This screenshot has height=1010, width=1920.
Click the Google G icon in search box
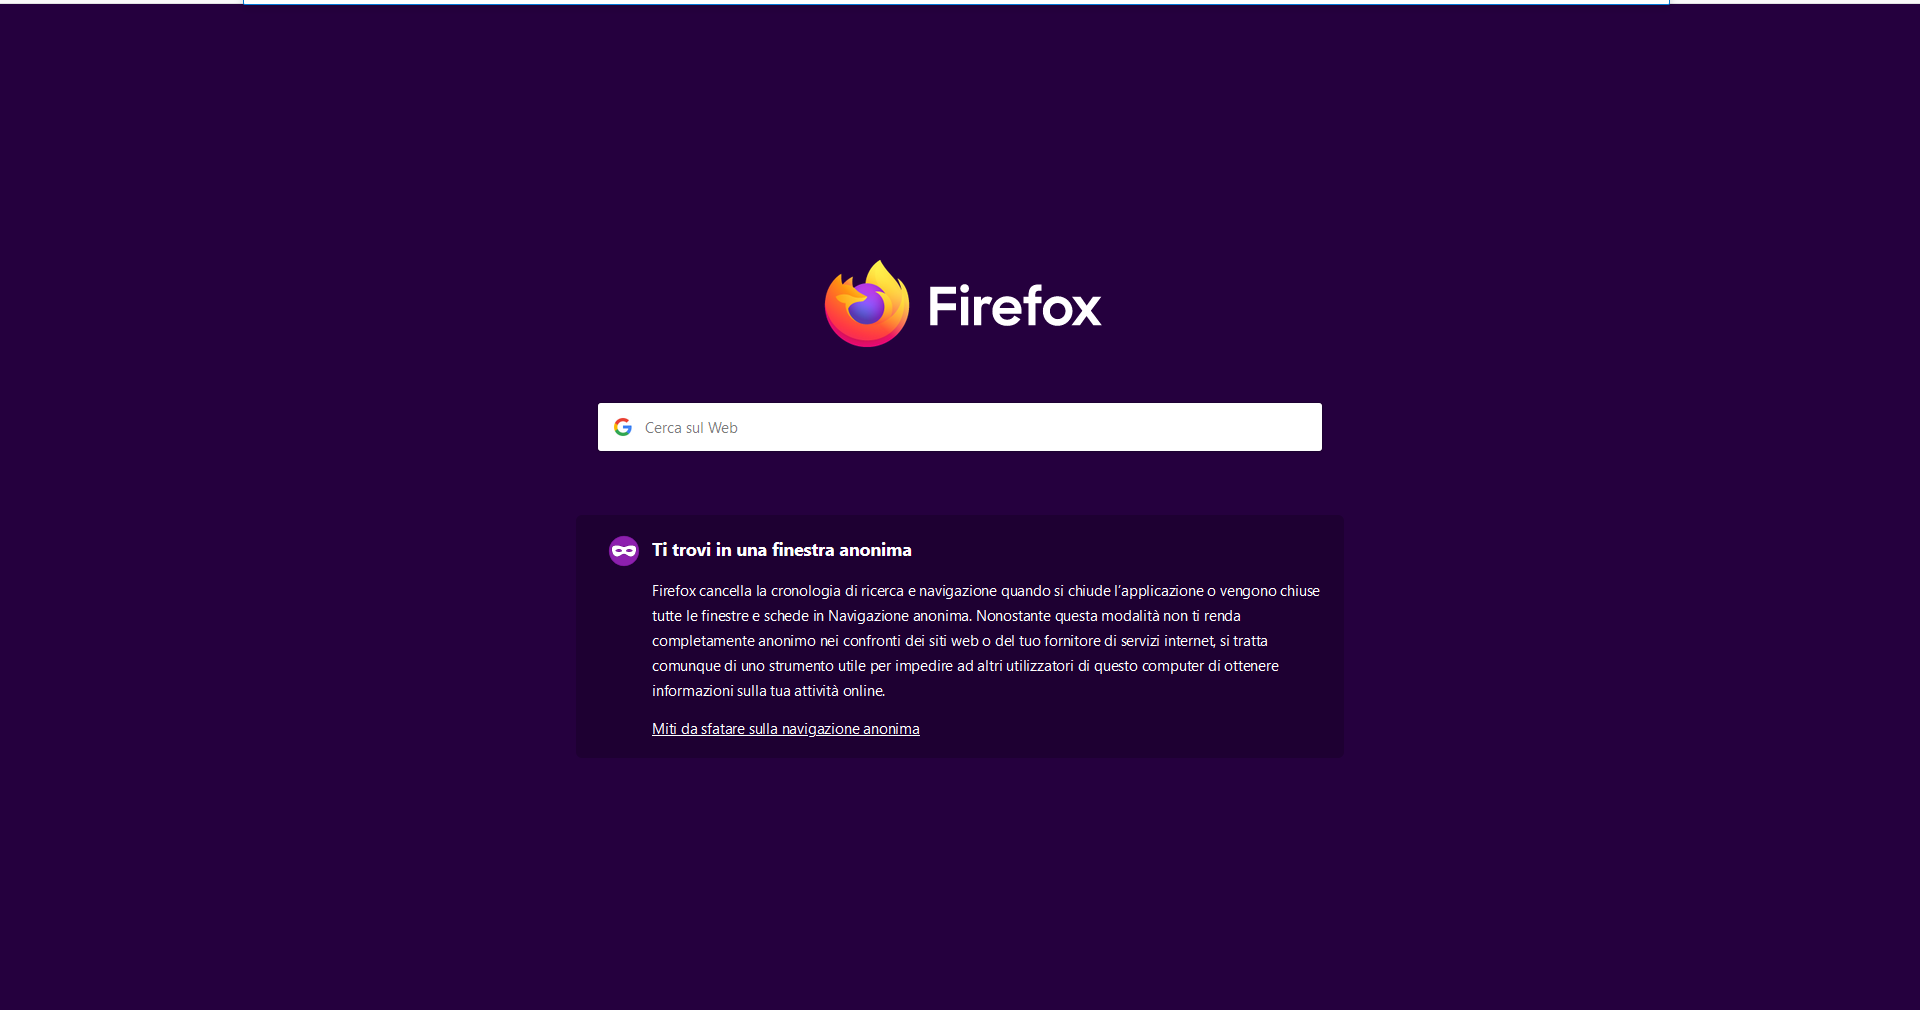pos(623,427)
